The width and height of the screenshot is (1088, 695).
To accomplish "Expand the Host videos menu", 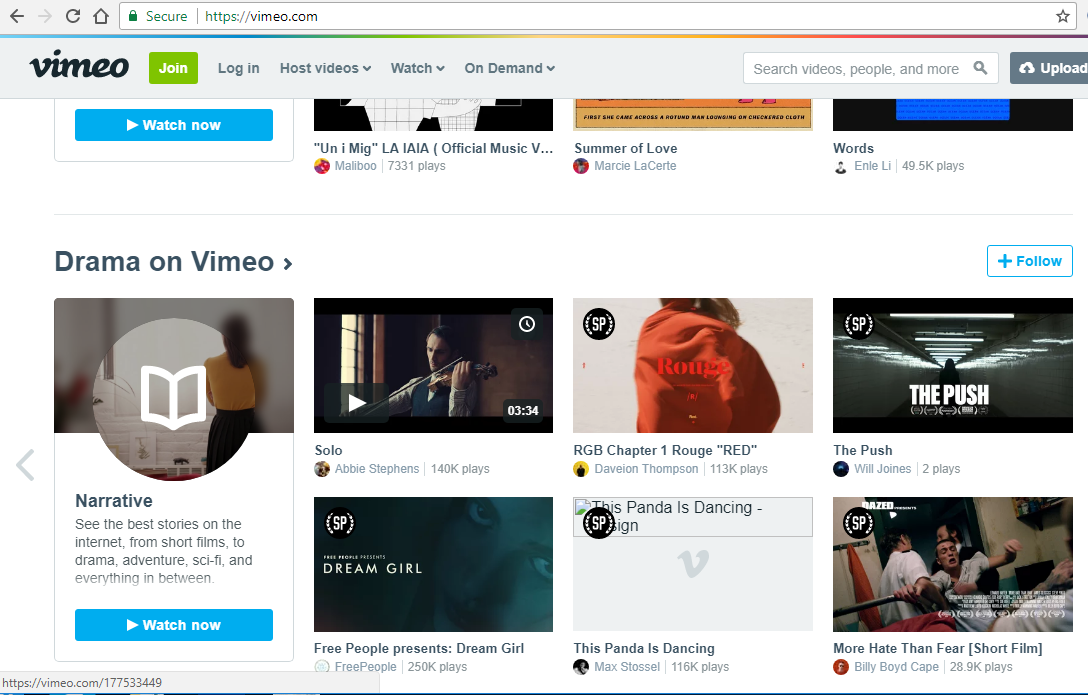I will point(325,68).
